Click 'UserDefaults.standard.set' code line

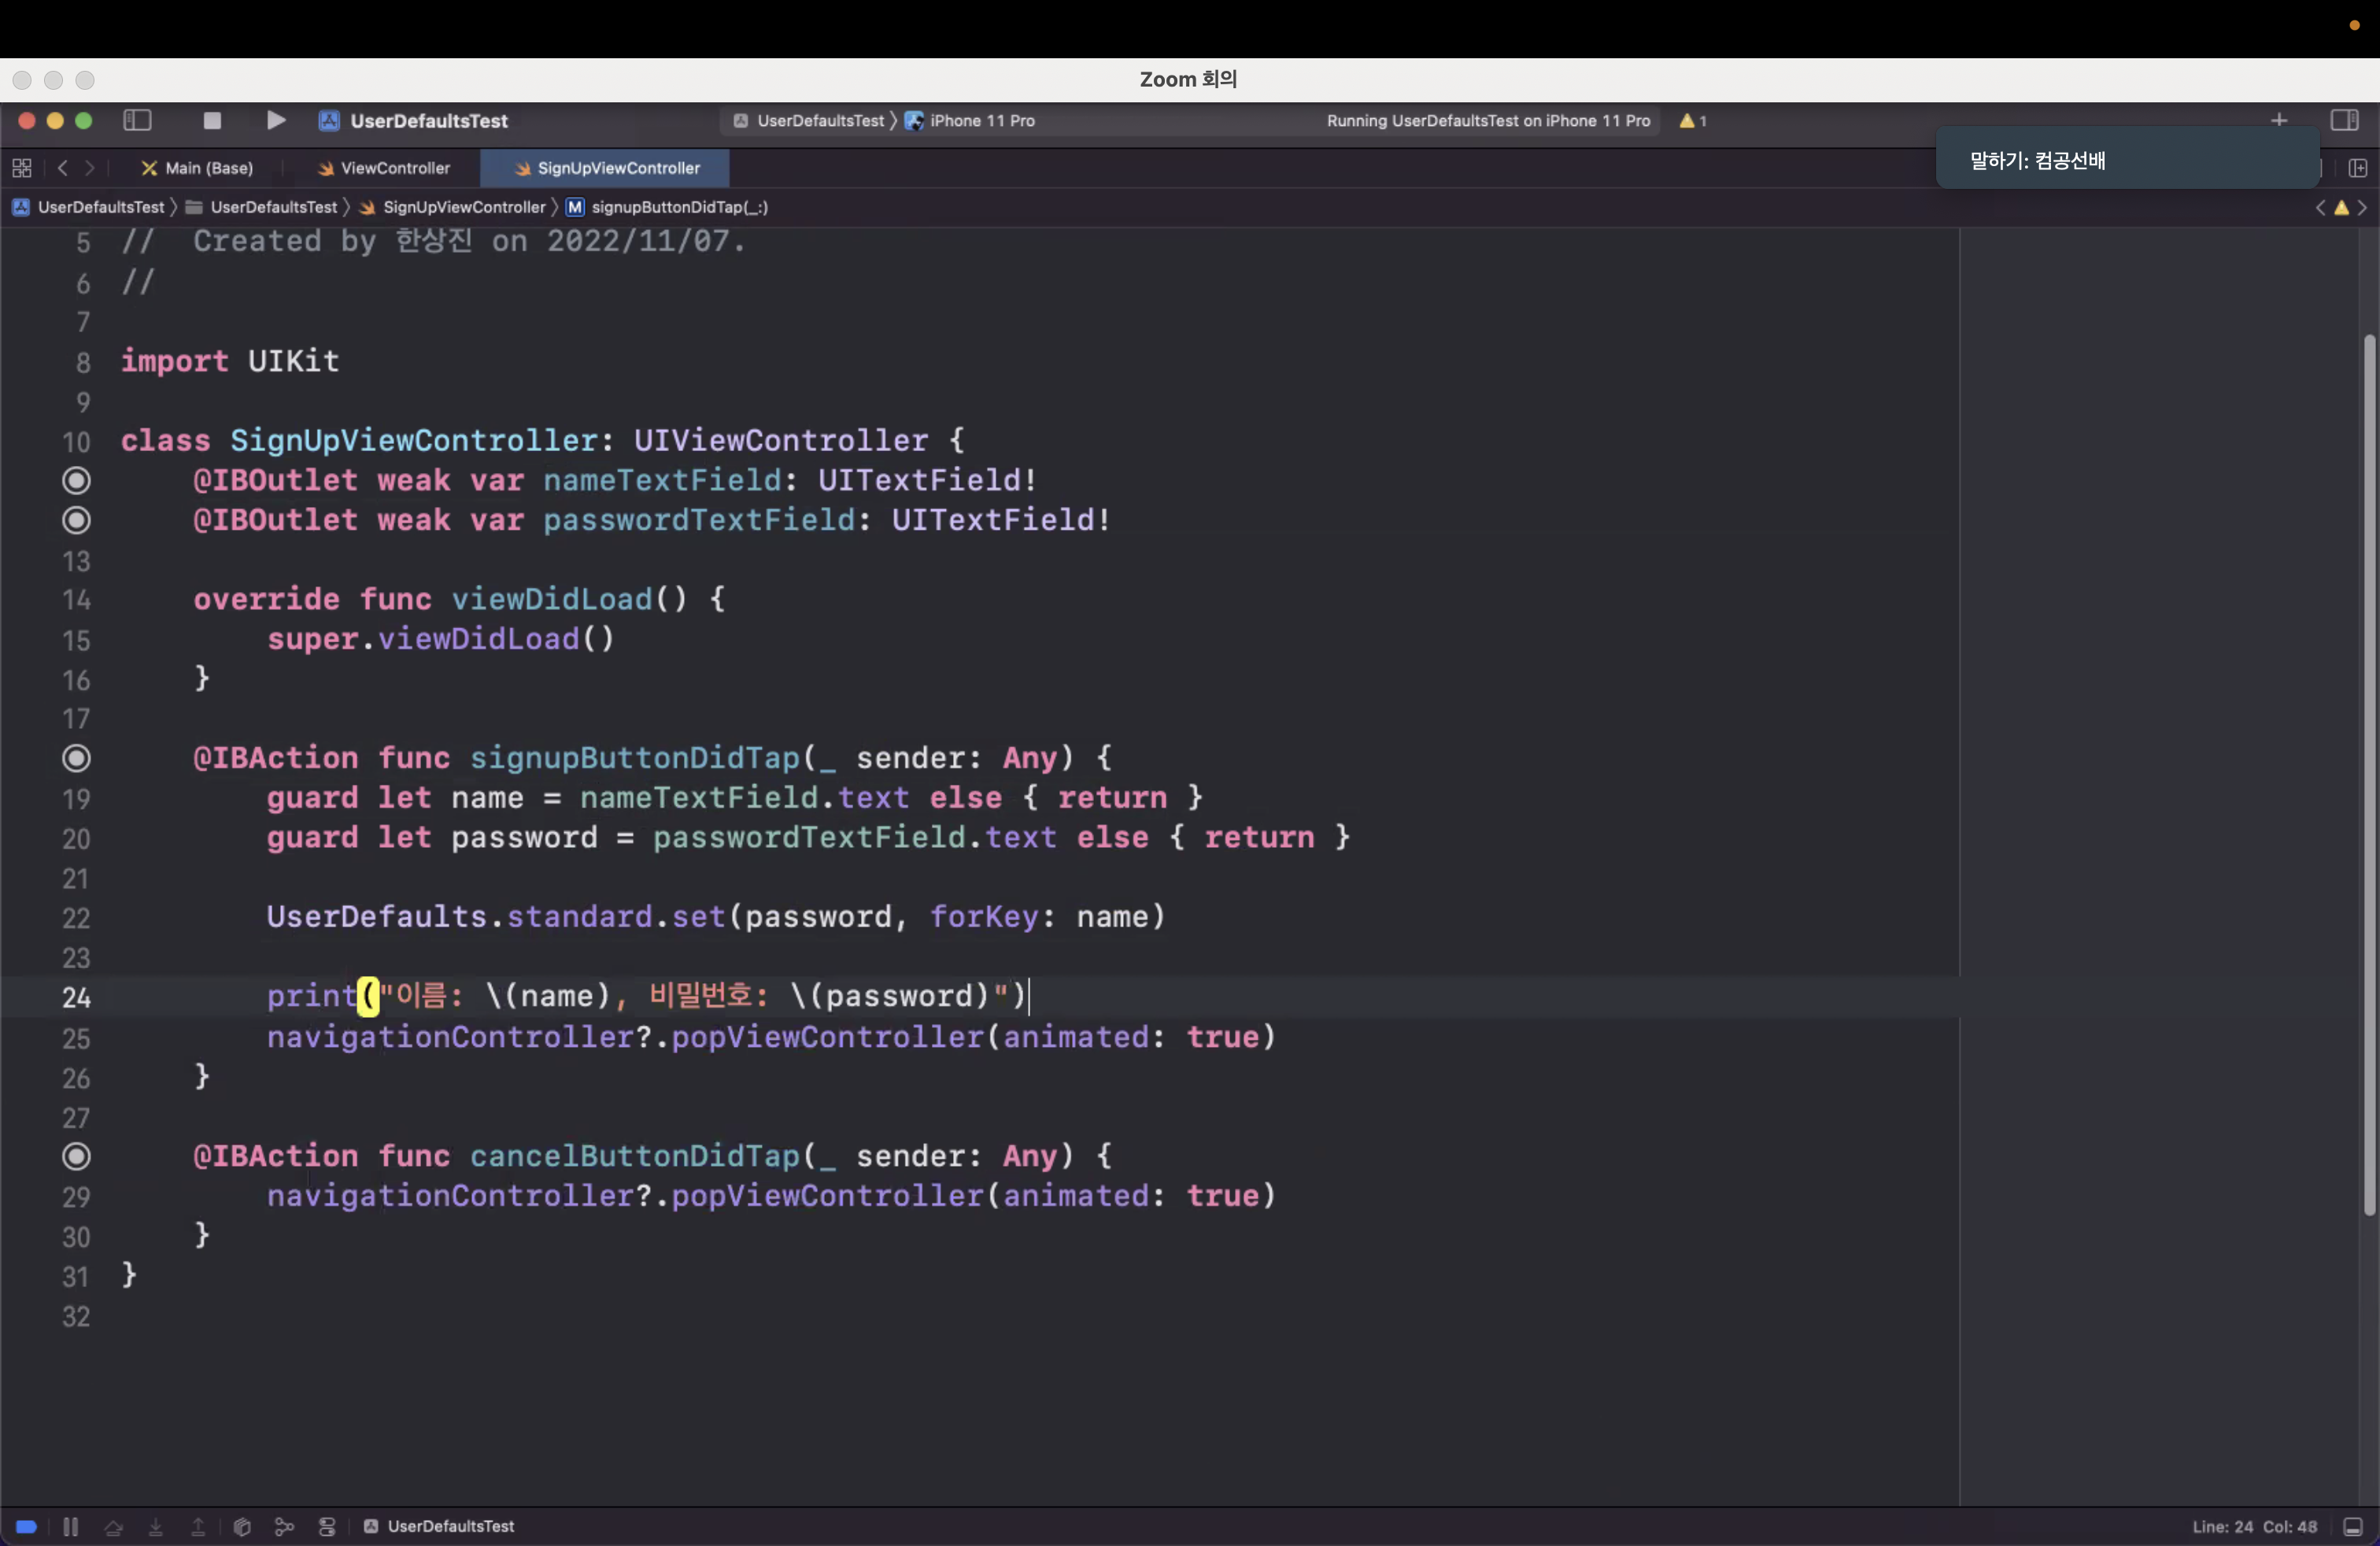point(716,916)
